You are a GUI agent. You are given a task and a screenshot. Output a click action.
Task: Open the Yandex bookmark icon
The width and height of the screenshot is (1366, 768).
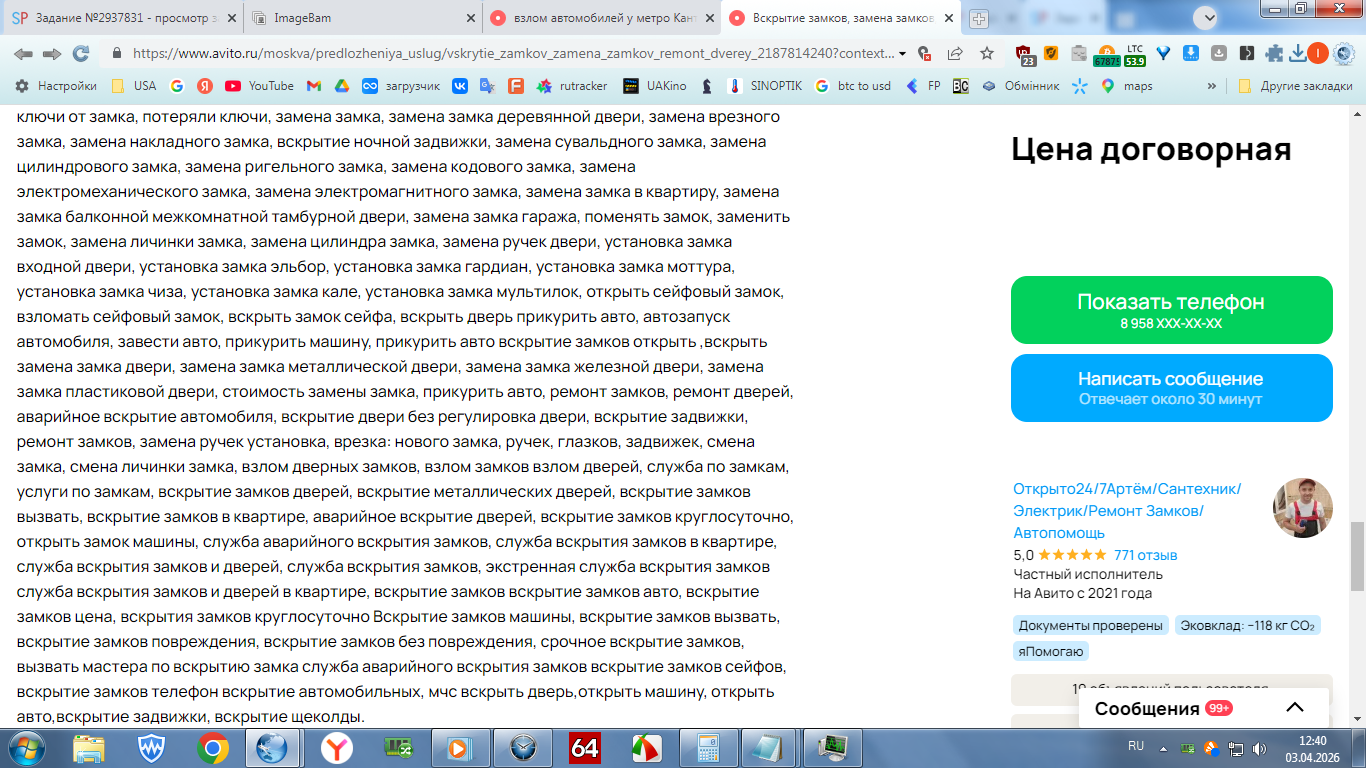tap(204, 86)
